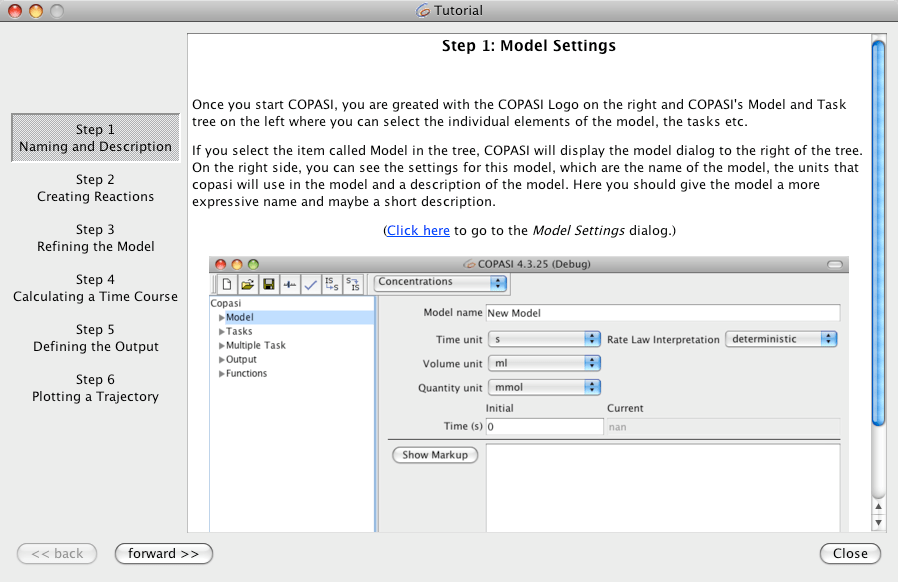Expand the Model tree item
This screenshot has width=898, height=582.
pos(220,316)
